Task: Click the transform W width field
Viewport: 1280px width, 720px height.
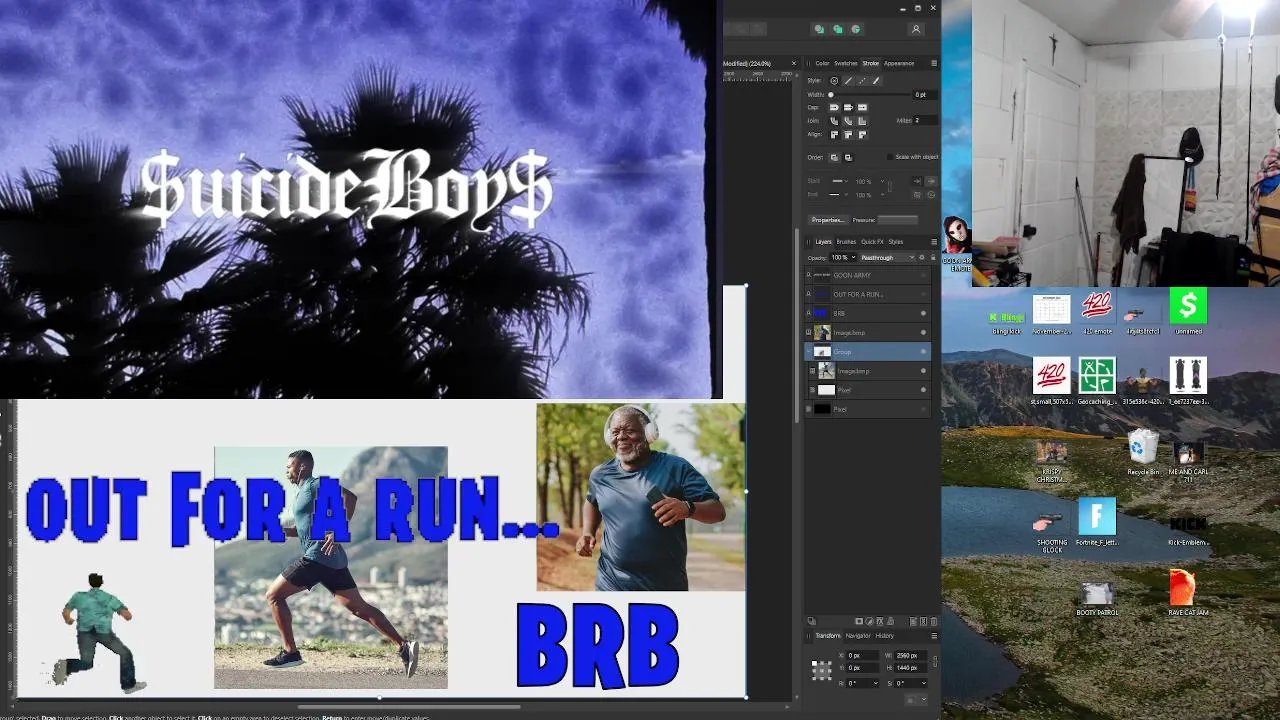Action: click(x=911, y=656)
